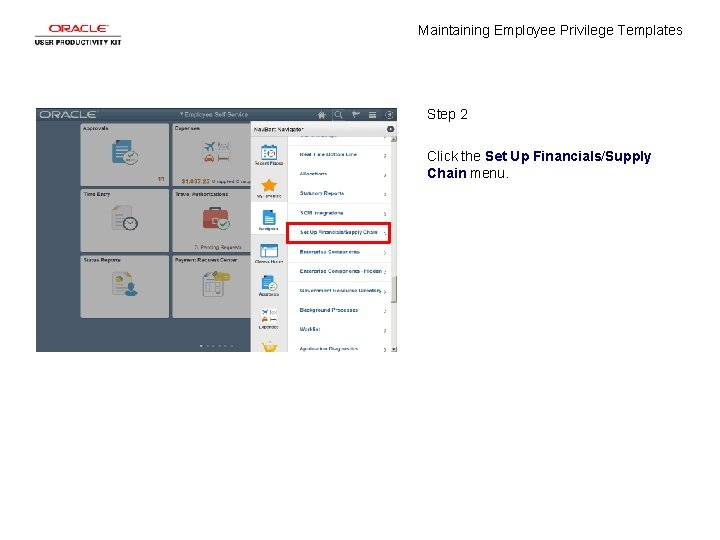Open Enterprise Components menu
720x540 pixels.
339,253
